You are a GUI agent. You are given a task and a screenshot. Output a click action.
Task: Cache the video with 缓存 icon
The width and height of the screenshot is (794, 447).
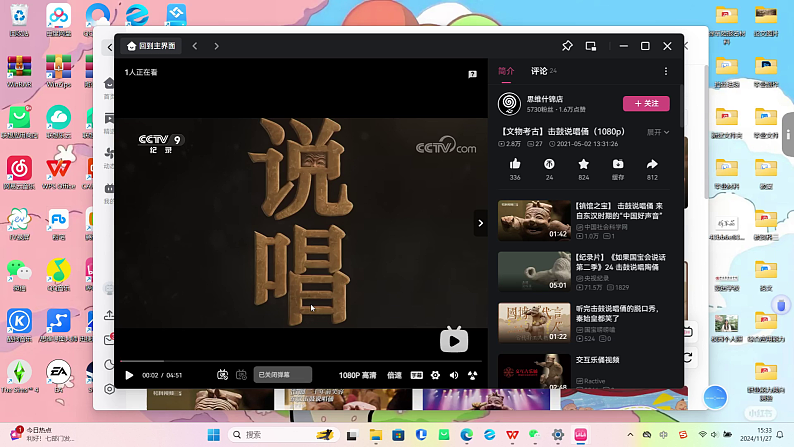pyautogui.click(x=618, y=164)
